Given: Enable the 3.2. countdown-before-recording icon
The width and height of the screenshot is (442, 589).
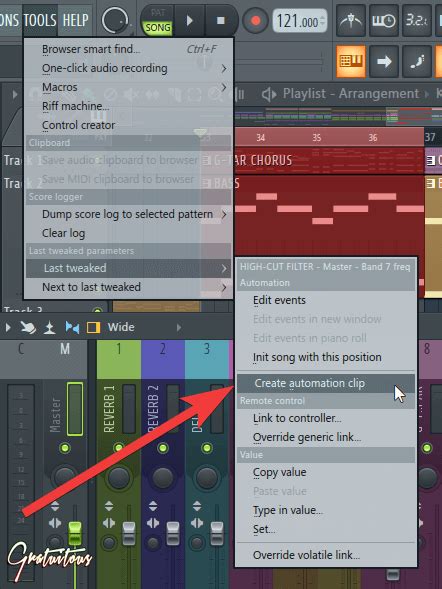Looking at the screenshot, I should pyautogui.click(x=416, y=20).
